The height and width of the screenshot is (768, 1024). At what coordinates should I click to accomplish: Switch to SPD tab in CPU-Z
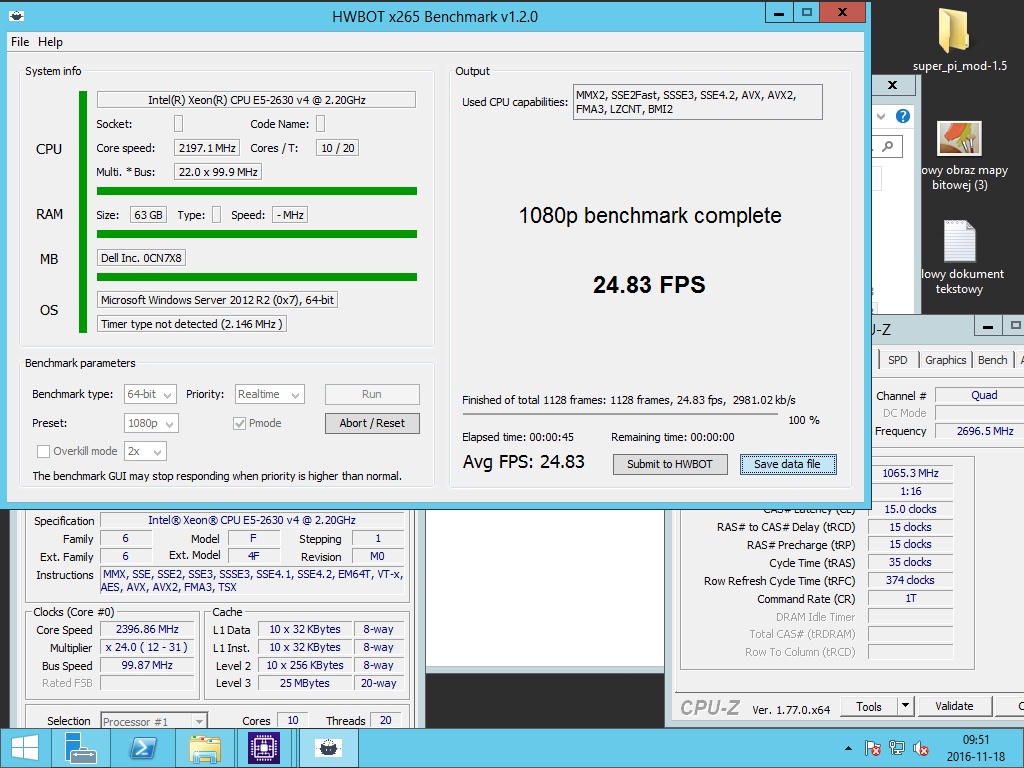(x=898, y=360)
